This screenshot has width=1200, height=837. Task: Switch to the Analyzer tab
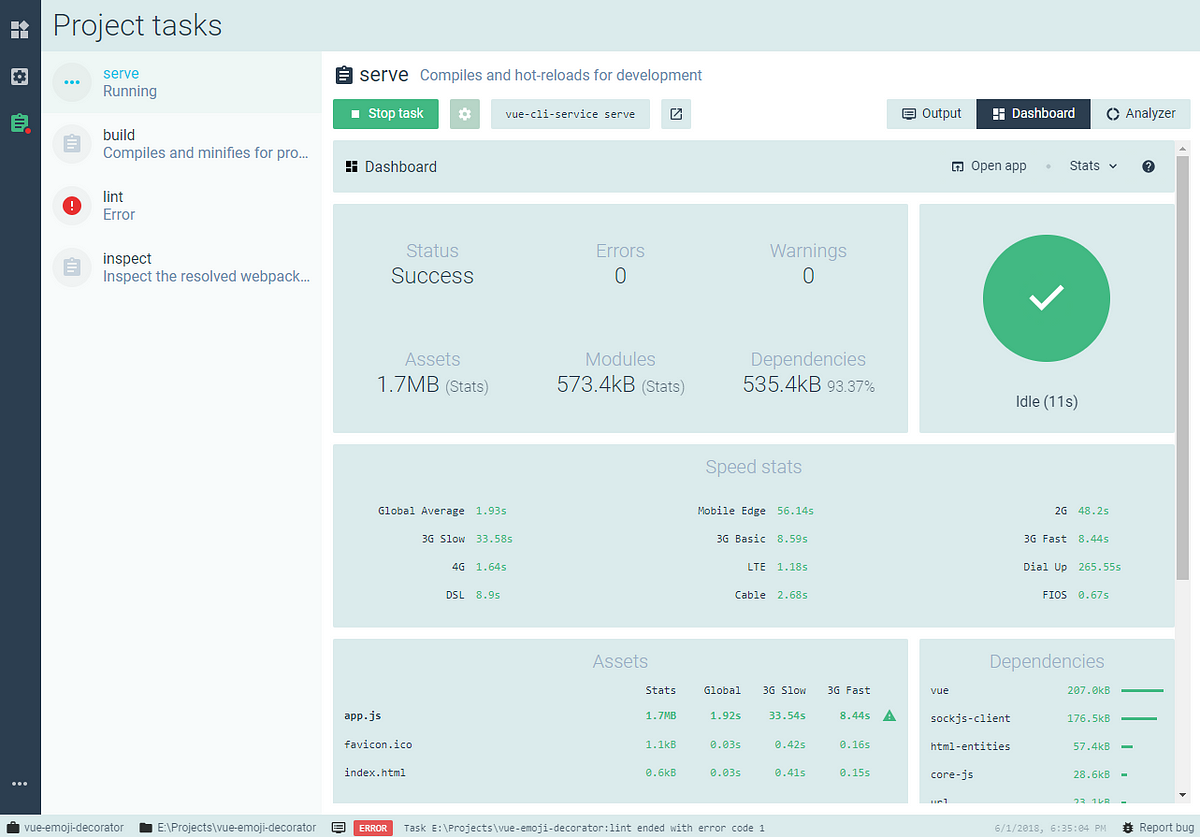(1141, 114)
